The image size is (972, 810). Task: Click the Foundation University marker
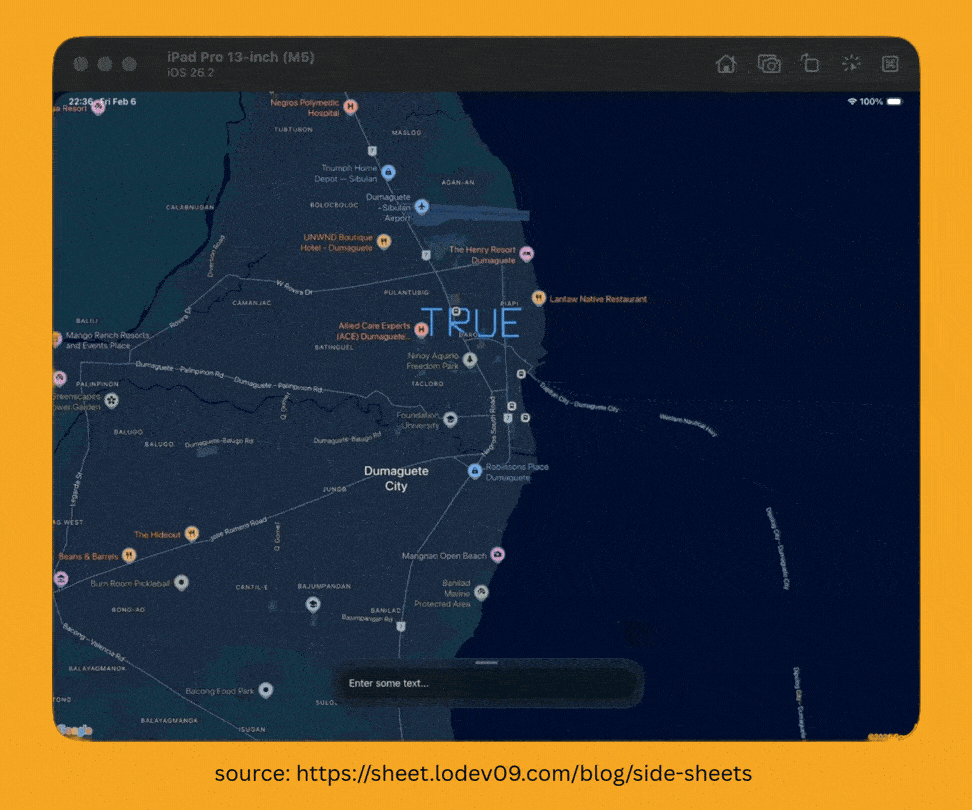[x=451, y=419]
